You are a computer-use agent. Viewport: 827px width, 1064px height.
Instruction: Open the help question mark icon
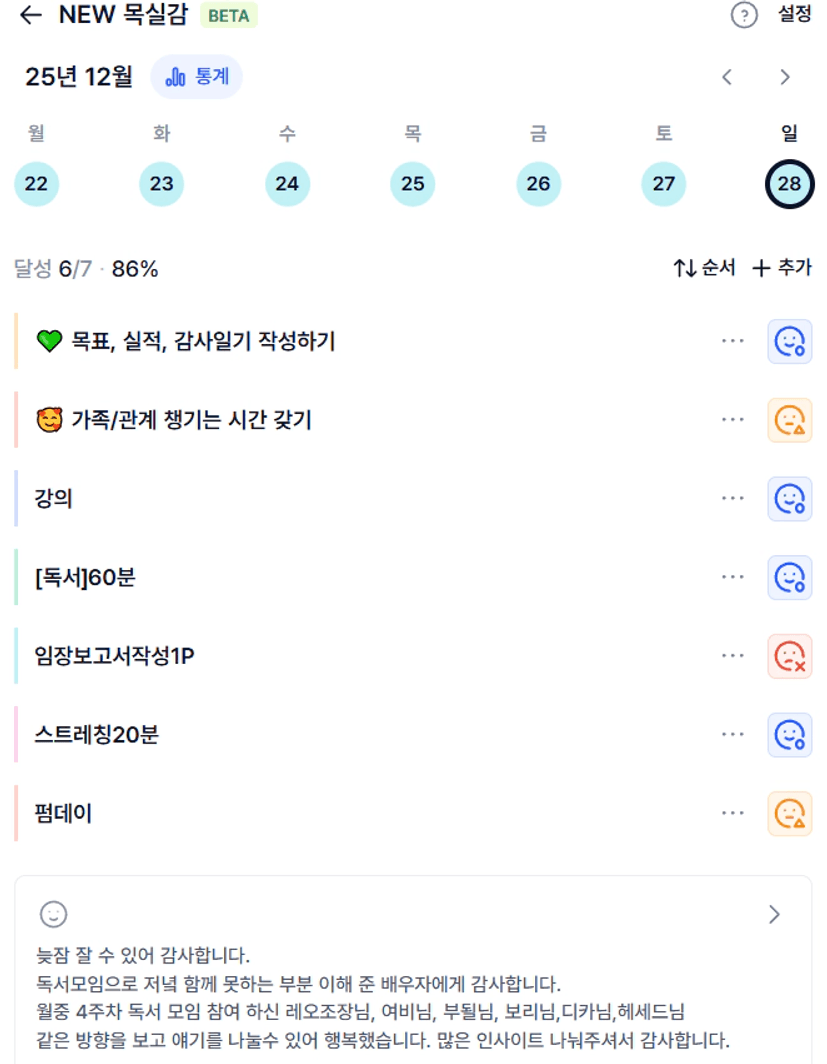744,16
